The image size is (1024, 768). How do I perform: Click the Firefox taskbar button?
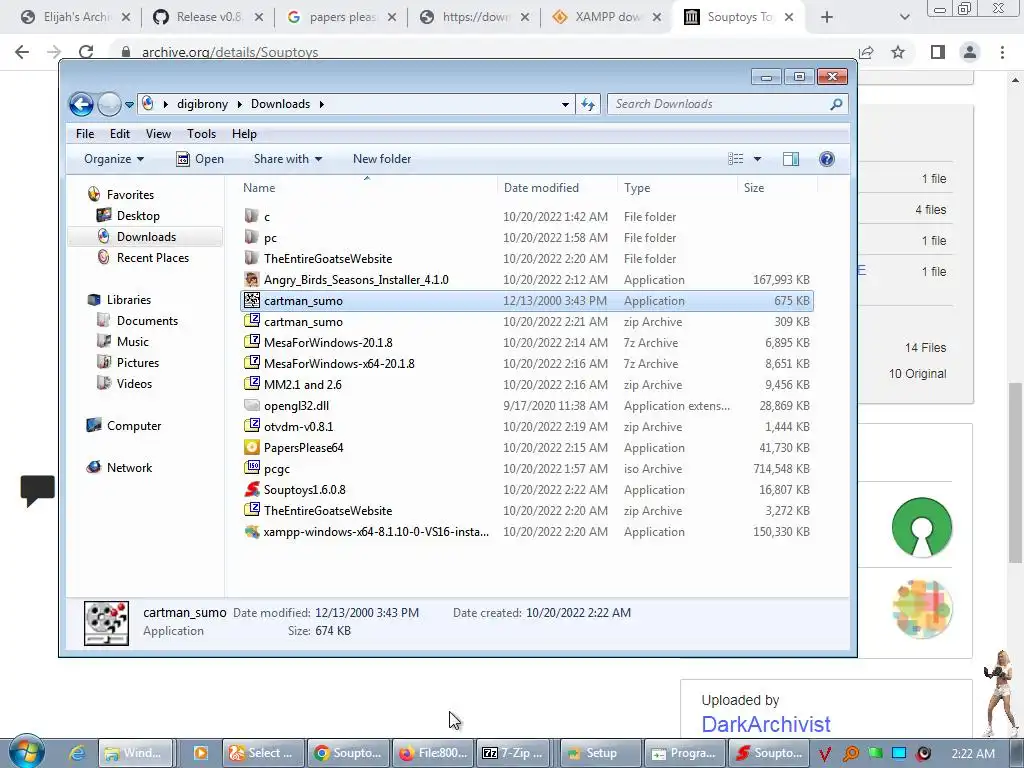coord(434,753)
